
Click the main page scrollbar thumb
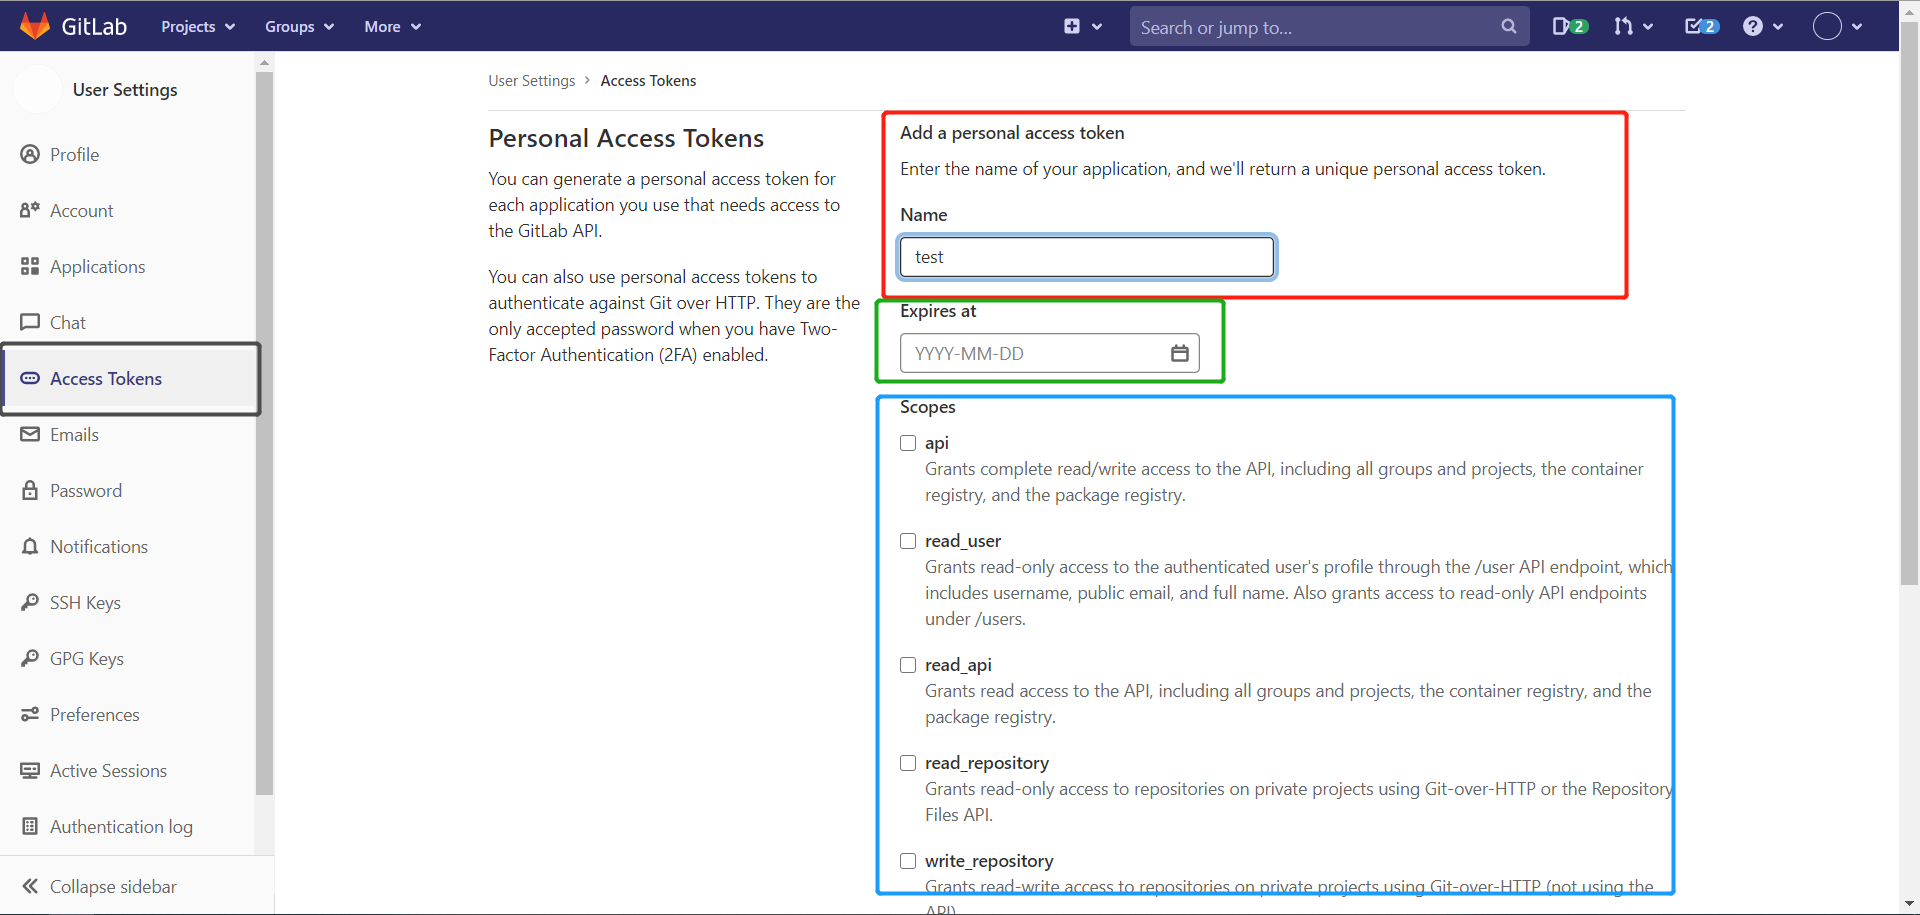click(x=1909, y=303)
